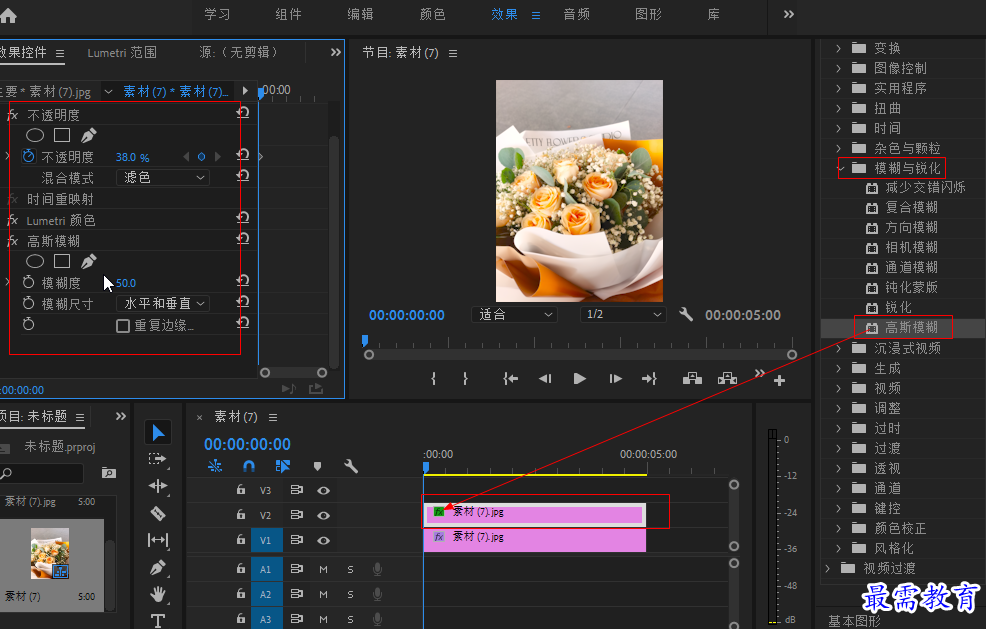Open 模糊尺寸 水平和垂直 dropdown

(163, 303)
